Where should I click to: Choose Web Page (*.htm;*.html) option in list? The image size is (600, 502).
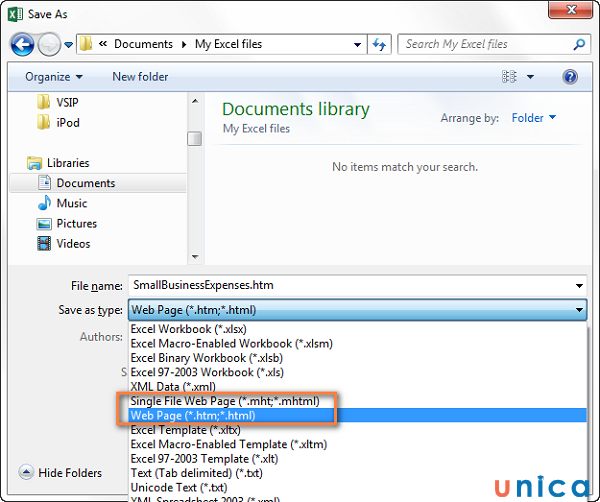357,416
